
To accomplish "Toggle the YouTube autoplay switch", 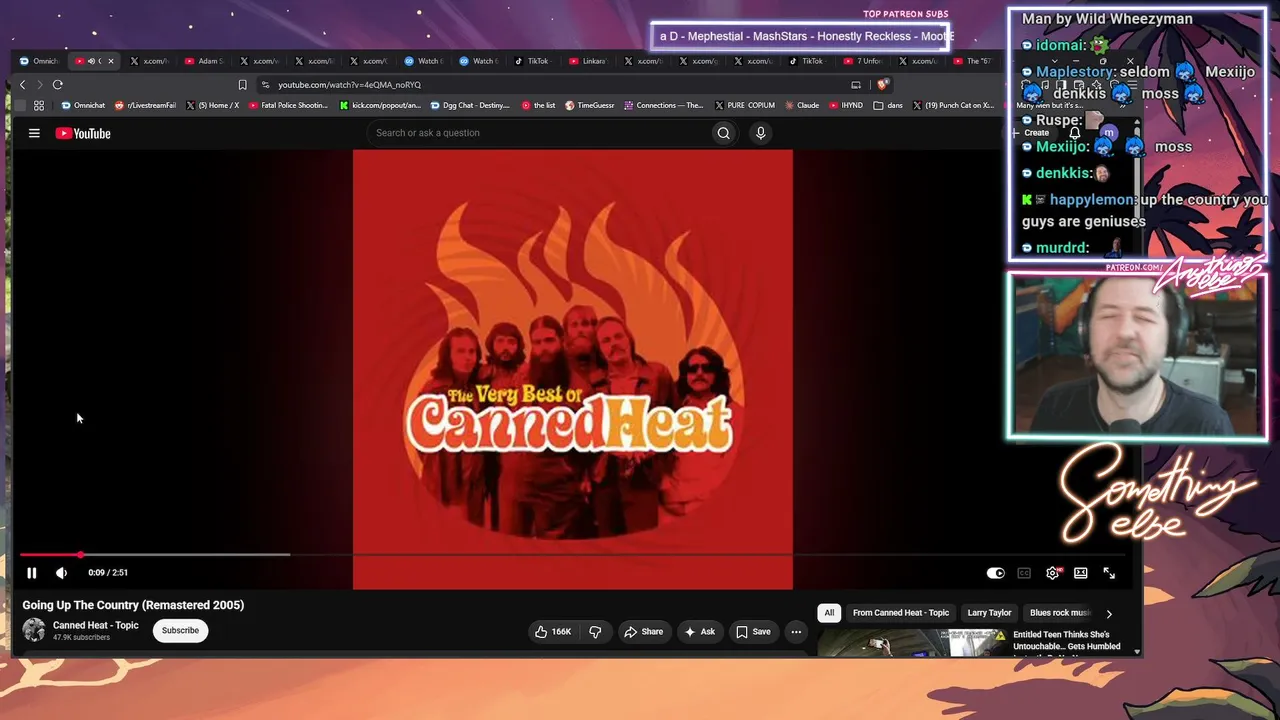I will [x=995, y=573].
